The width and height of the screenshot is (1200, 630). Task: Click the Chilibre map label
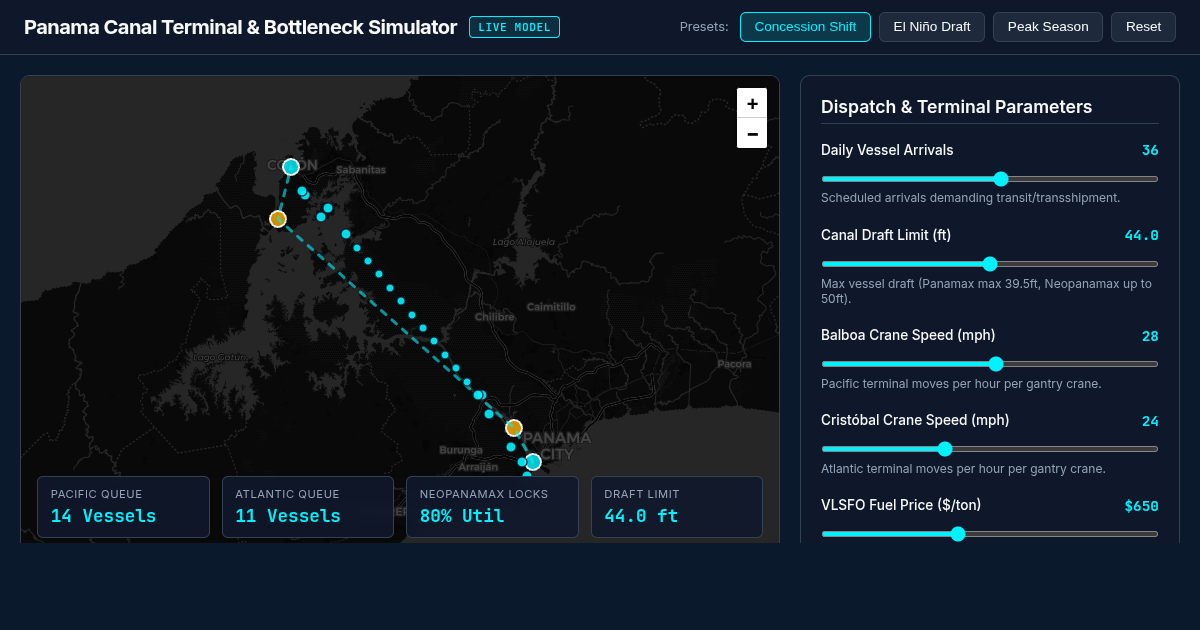[494, 317]
